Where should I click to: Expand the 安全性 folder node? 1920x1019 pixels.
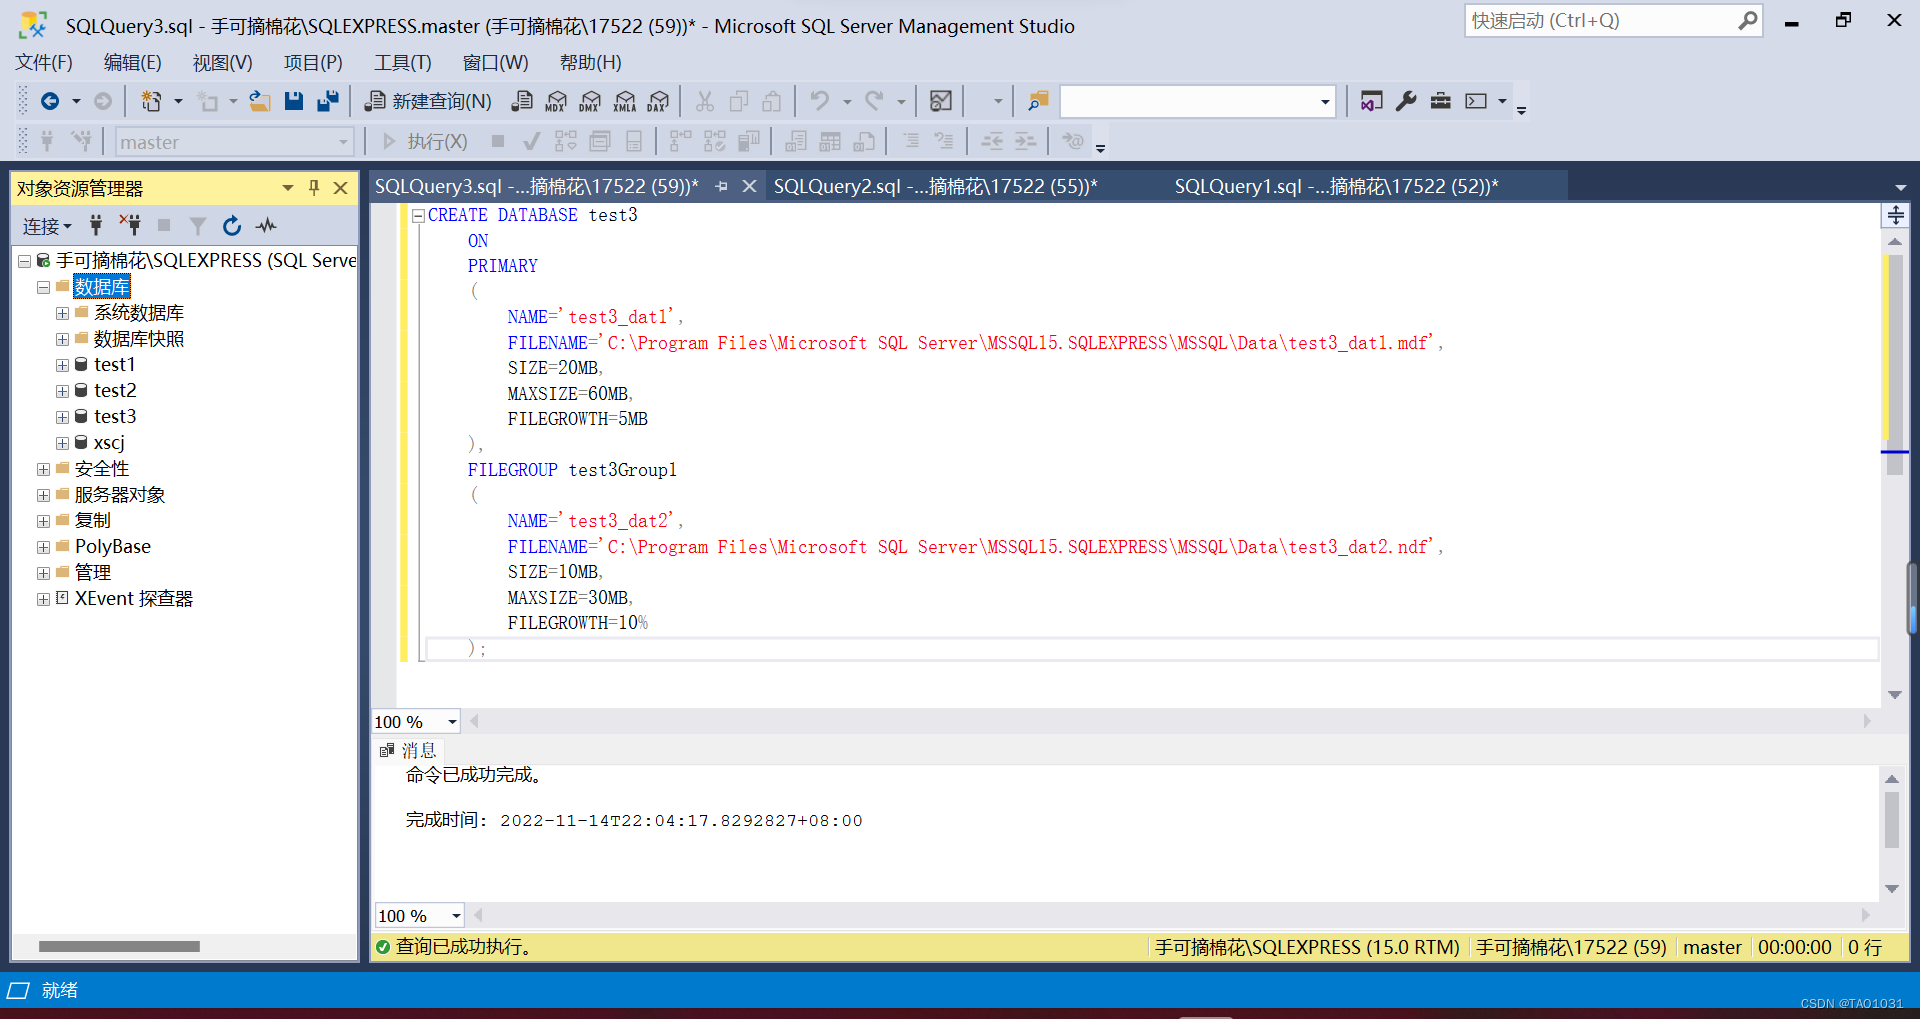(x=43, y=470)
